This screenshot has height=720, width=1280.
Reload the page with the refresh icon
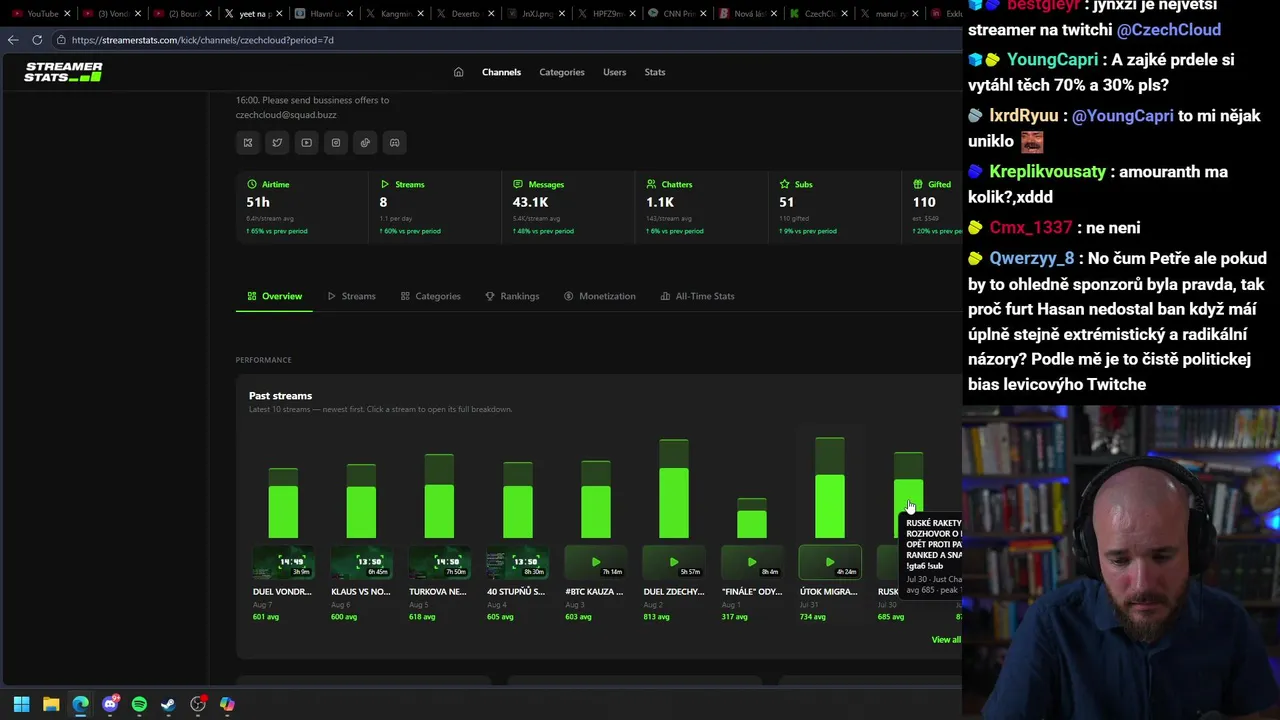[37, 40]
